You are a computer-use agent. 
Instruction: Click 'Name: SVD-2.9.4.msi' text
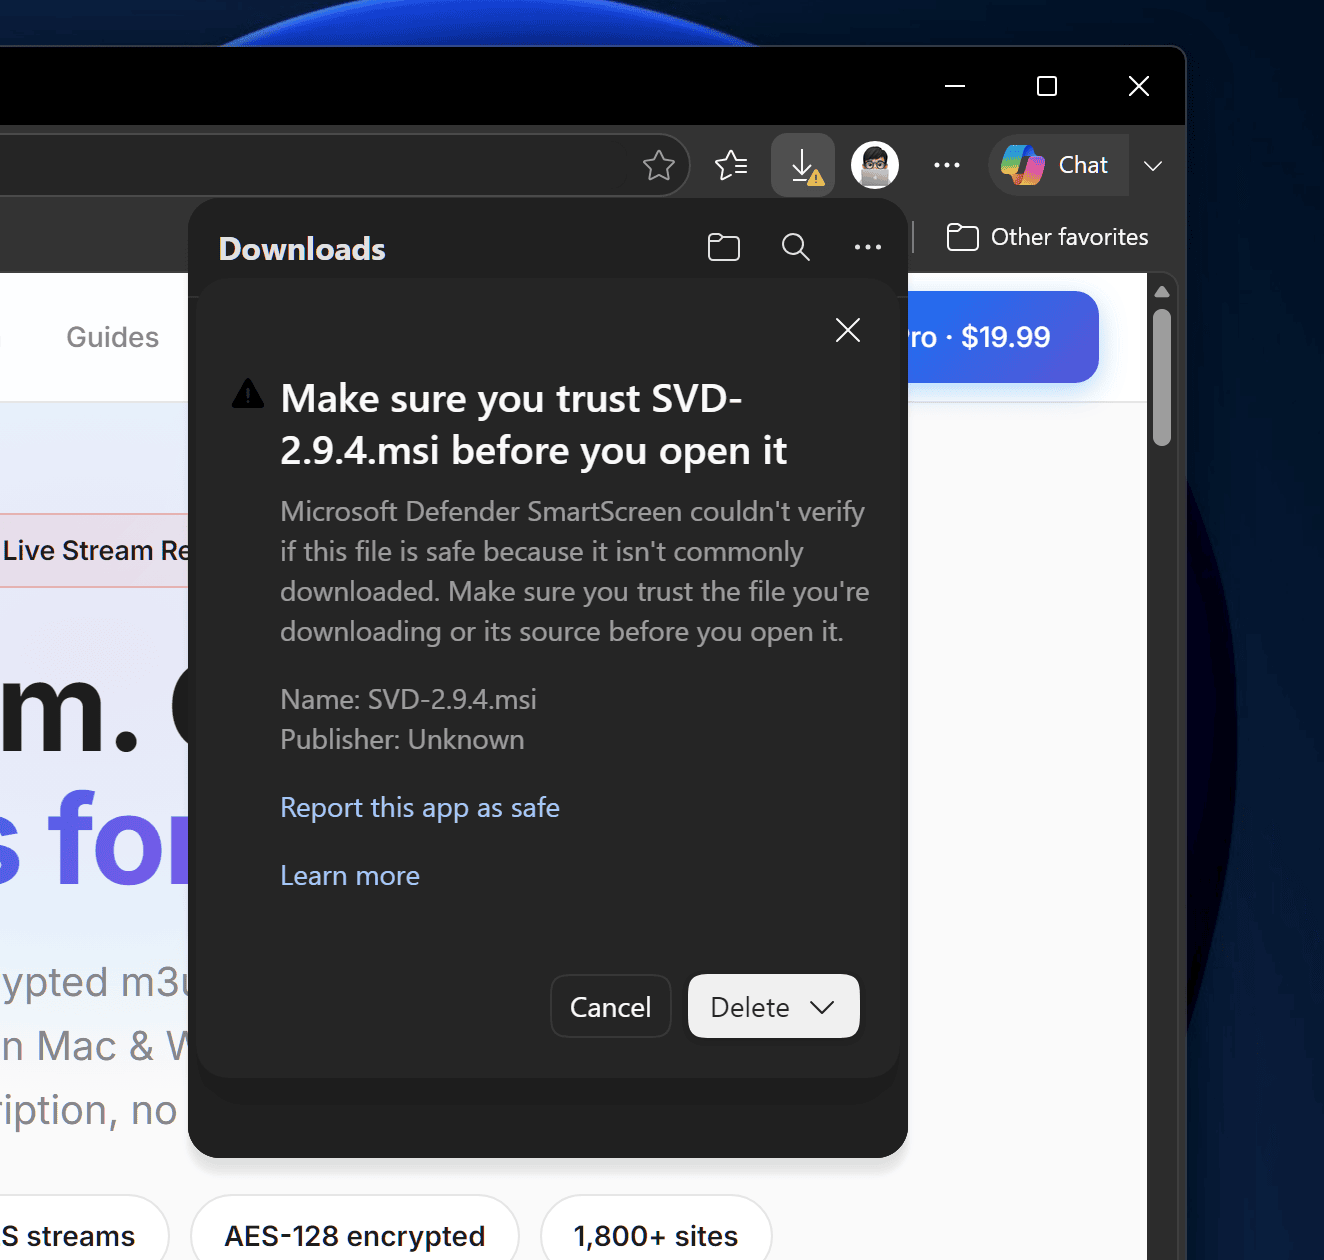408,699
